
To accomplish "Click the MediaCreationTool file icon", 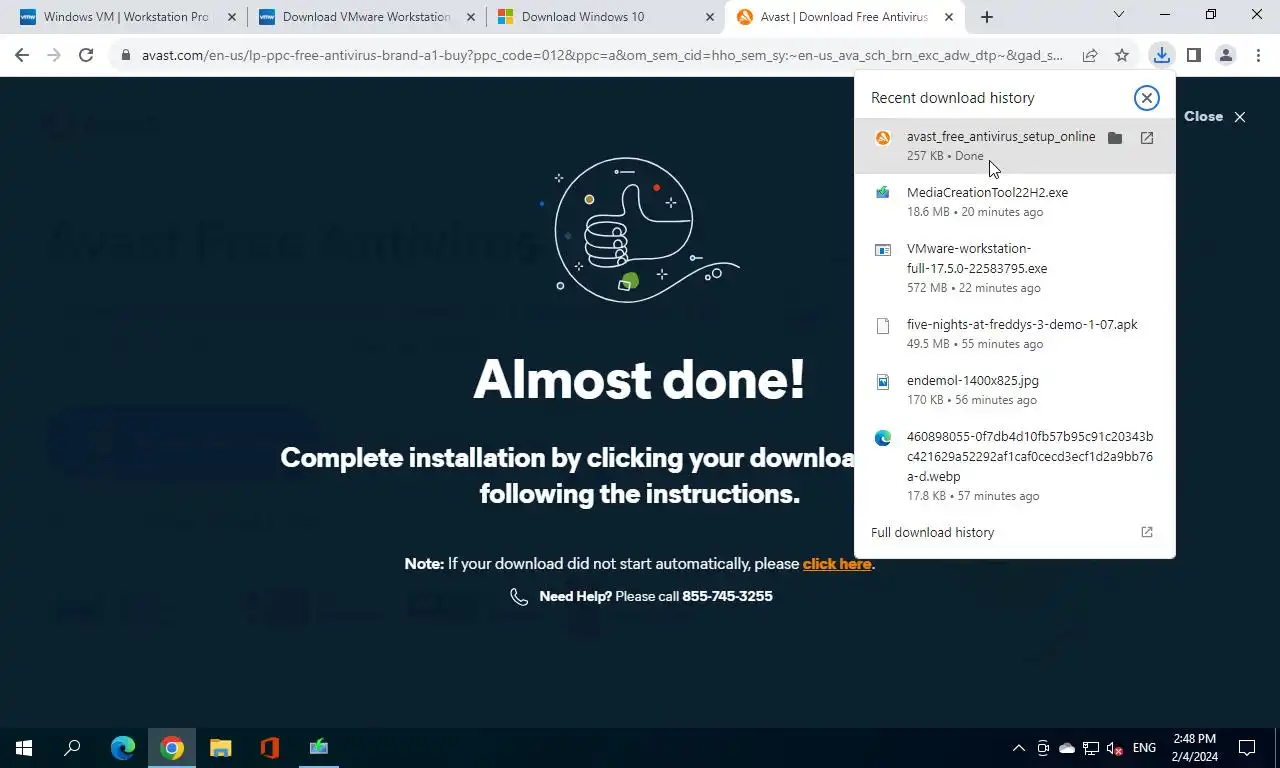I will pyautogui.click(x=883, y=192).
